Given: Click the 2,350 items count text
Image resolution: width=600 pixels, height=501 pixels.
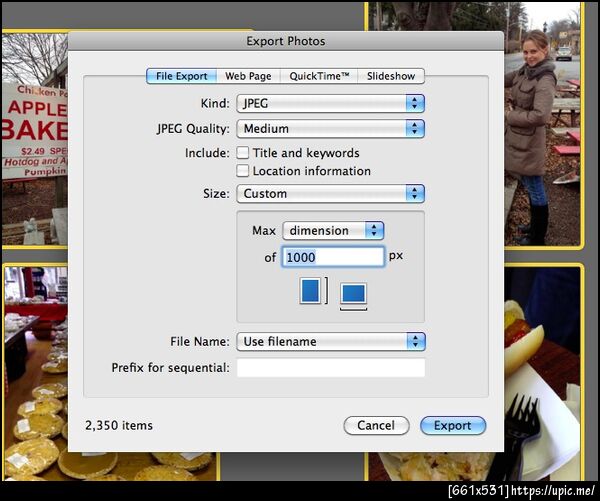Looking at the screenshot, I should point(119,426).
